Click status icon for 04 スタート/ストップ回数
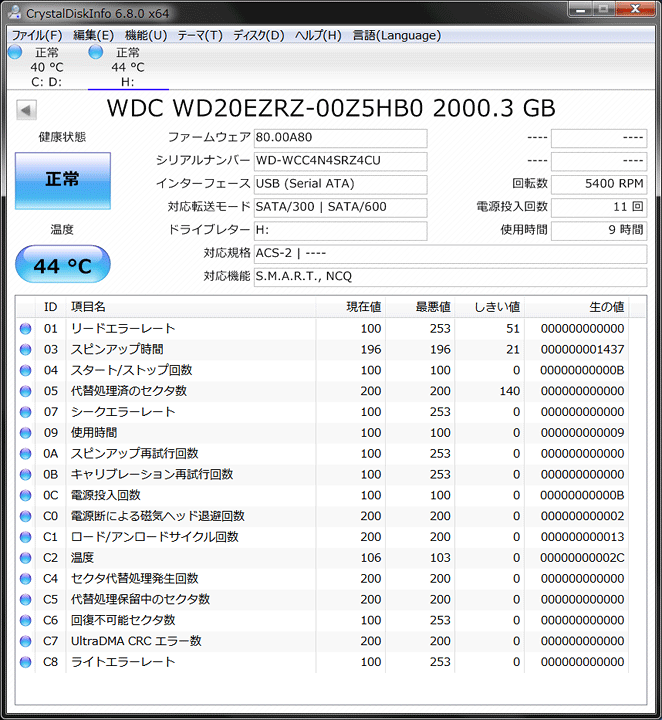Screen dimensions: 662x720 pos(26,371)
